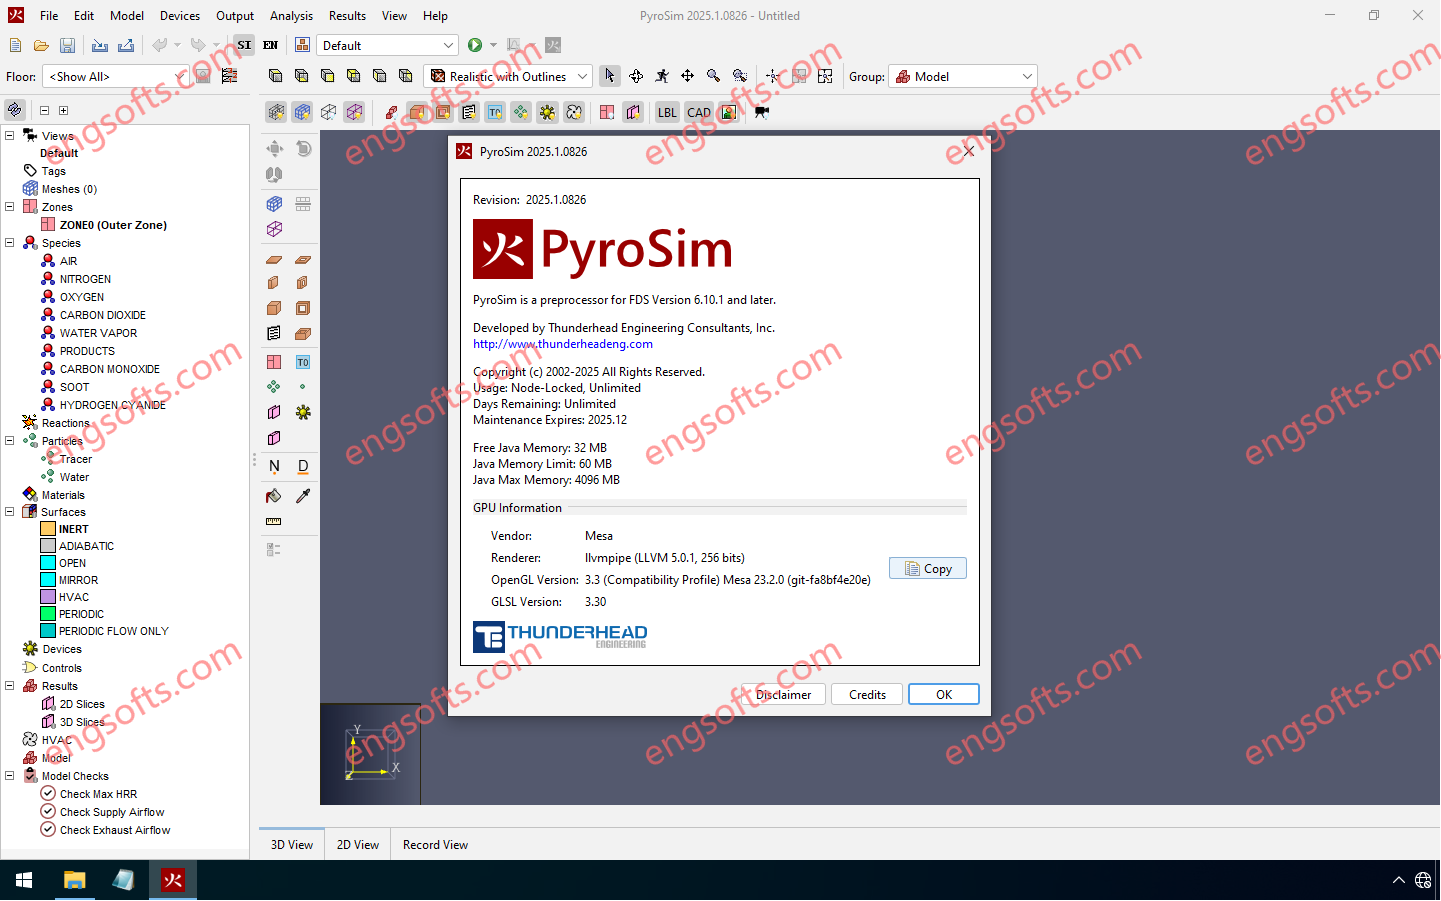Toggle LBL labels visibility button

click(x=667, y=112)
